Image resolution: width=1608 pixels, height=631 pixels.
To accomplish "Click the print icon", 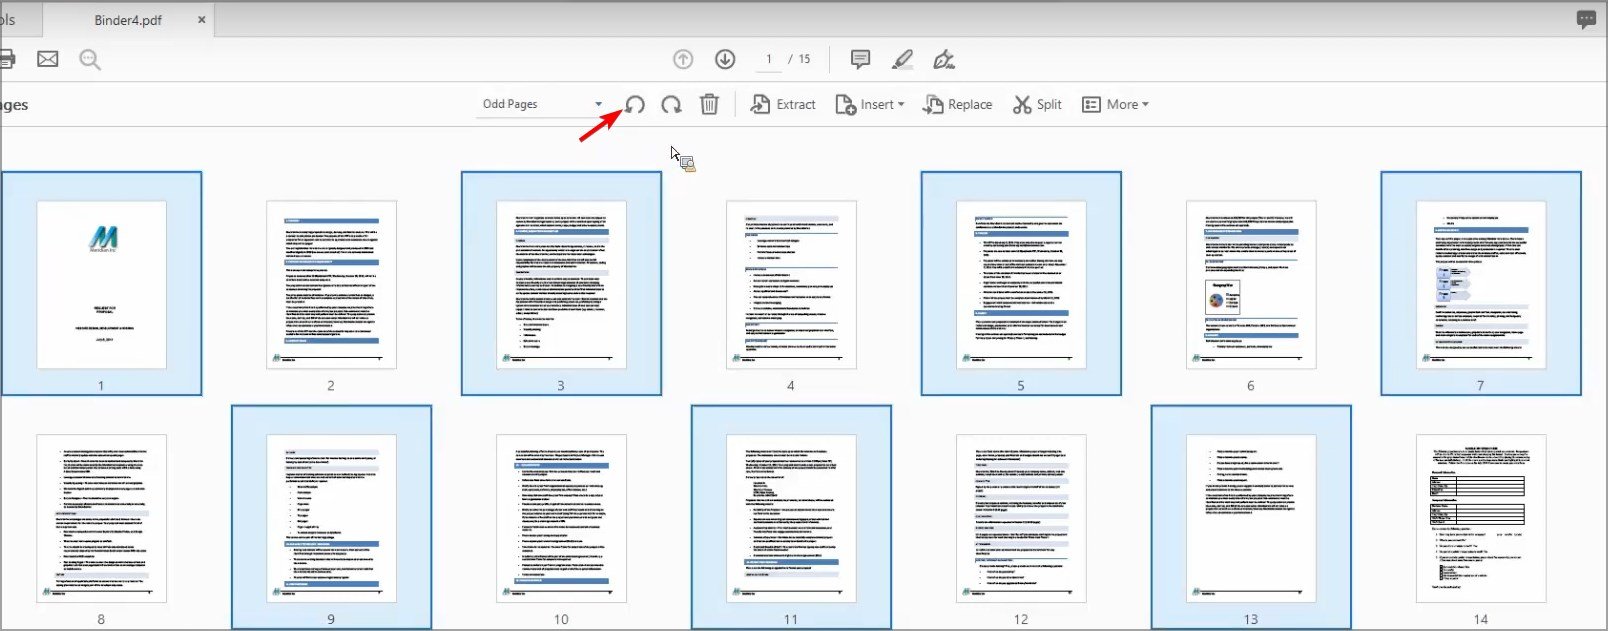I will [6, 59].
